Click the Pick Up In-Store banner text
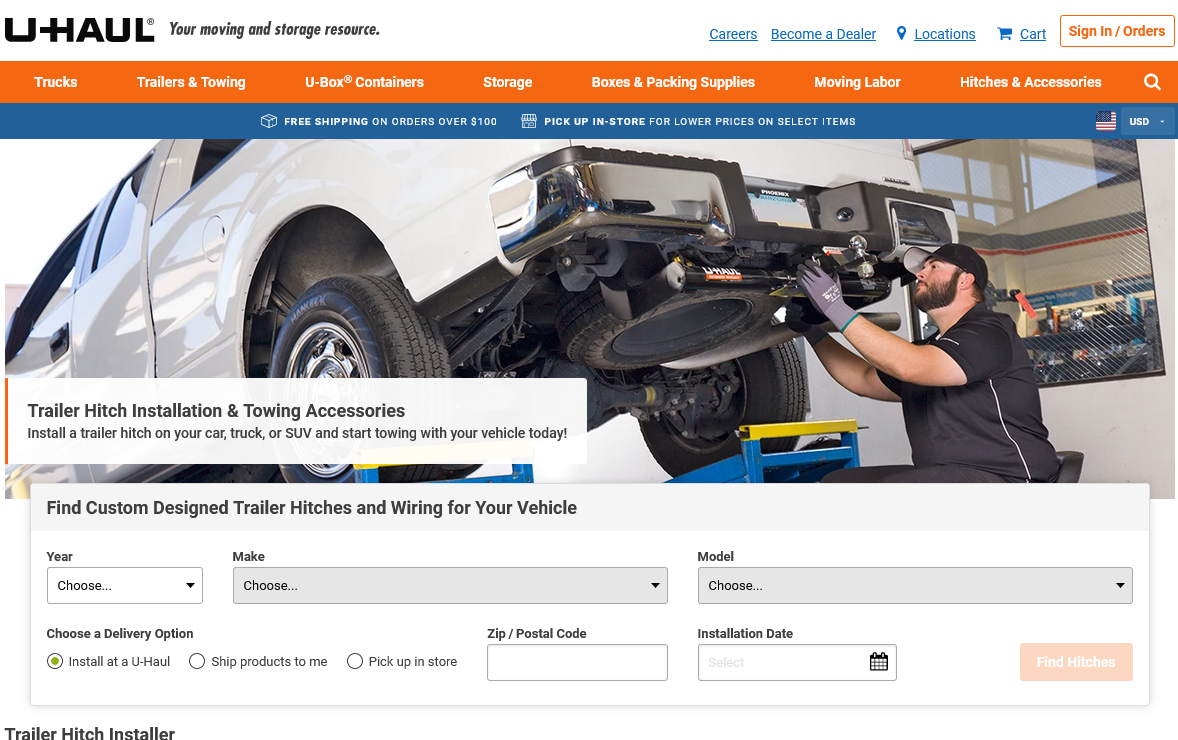This screenshot has width=1178, height=740. tap(699, 121)
